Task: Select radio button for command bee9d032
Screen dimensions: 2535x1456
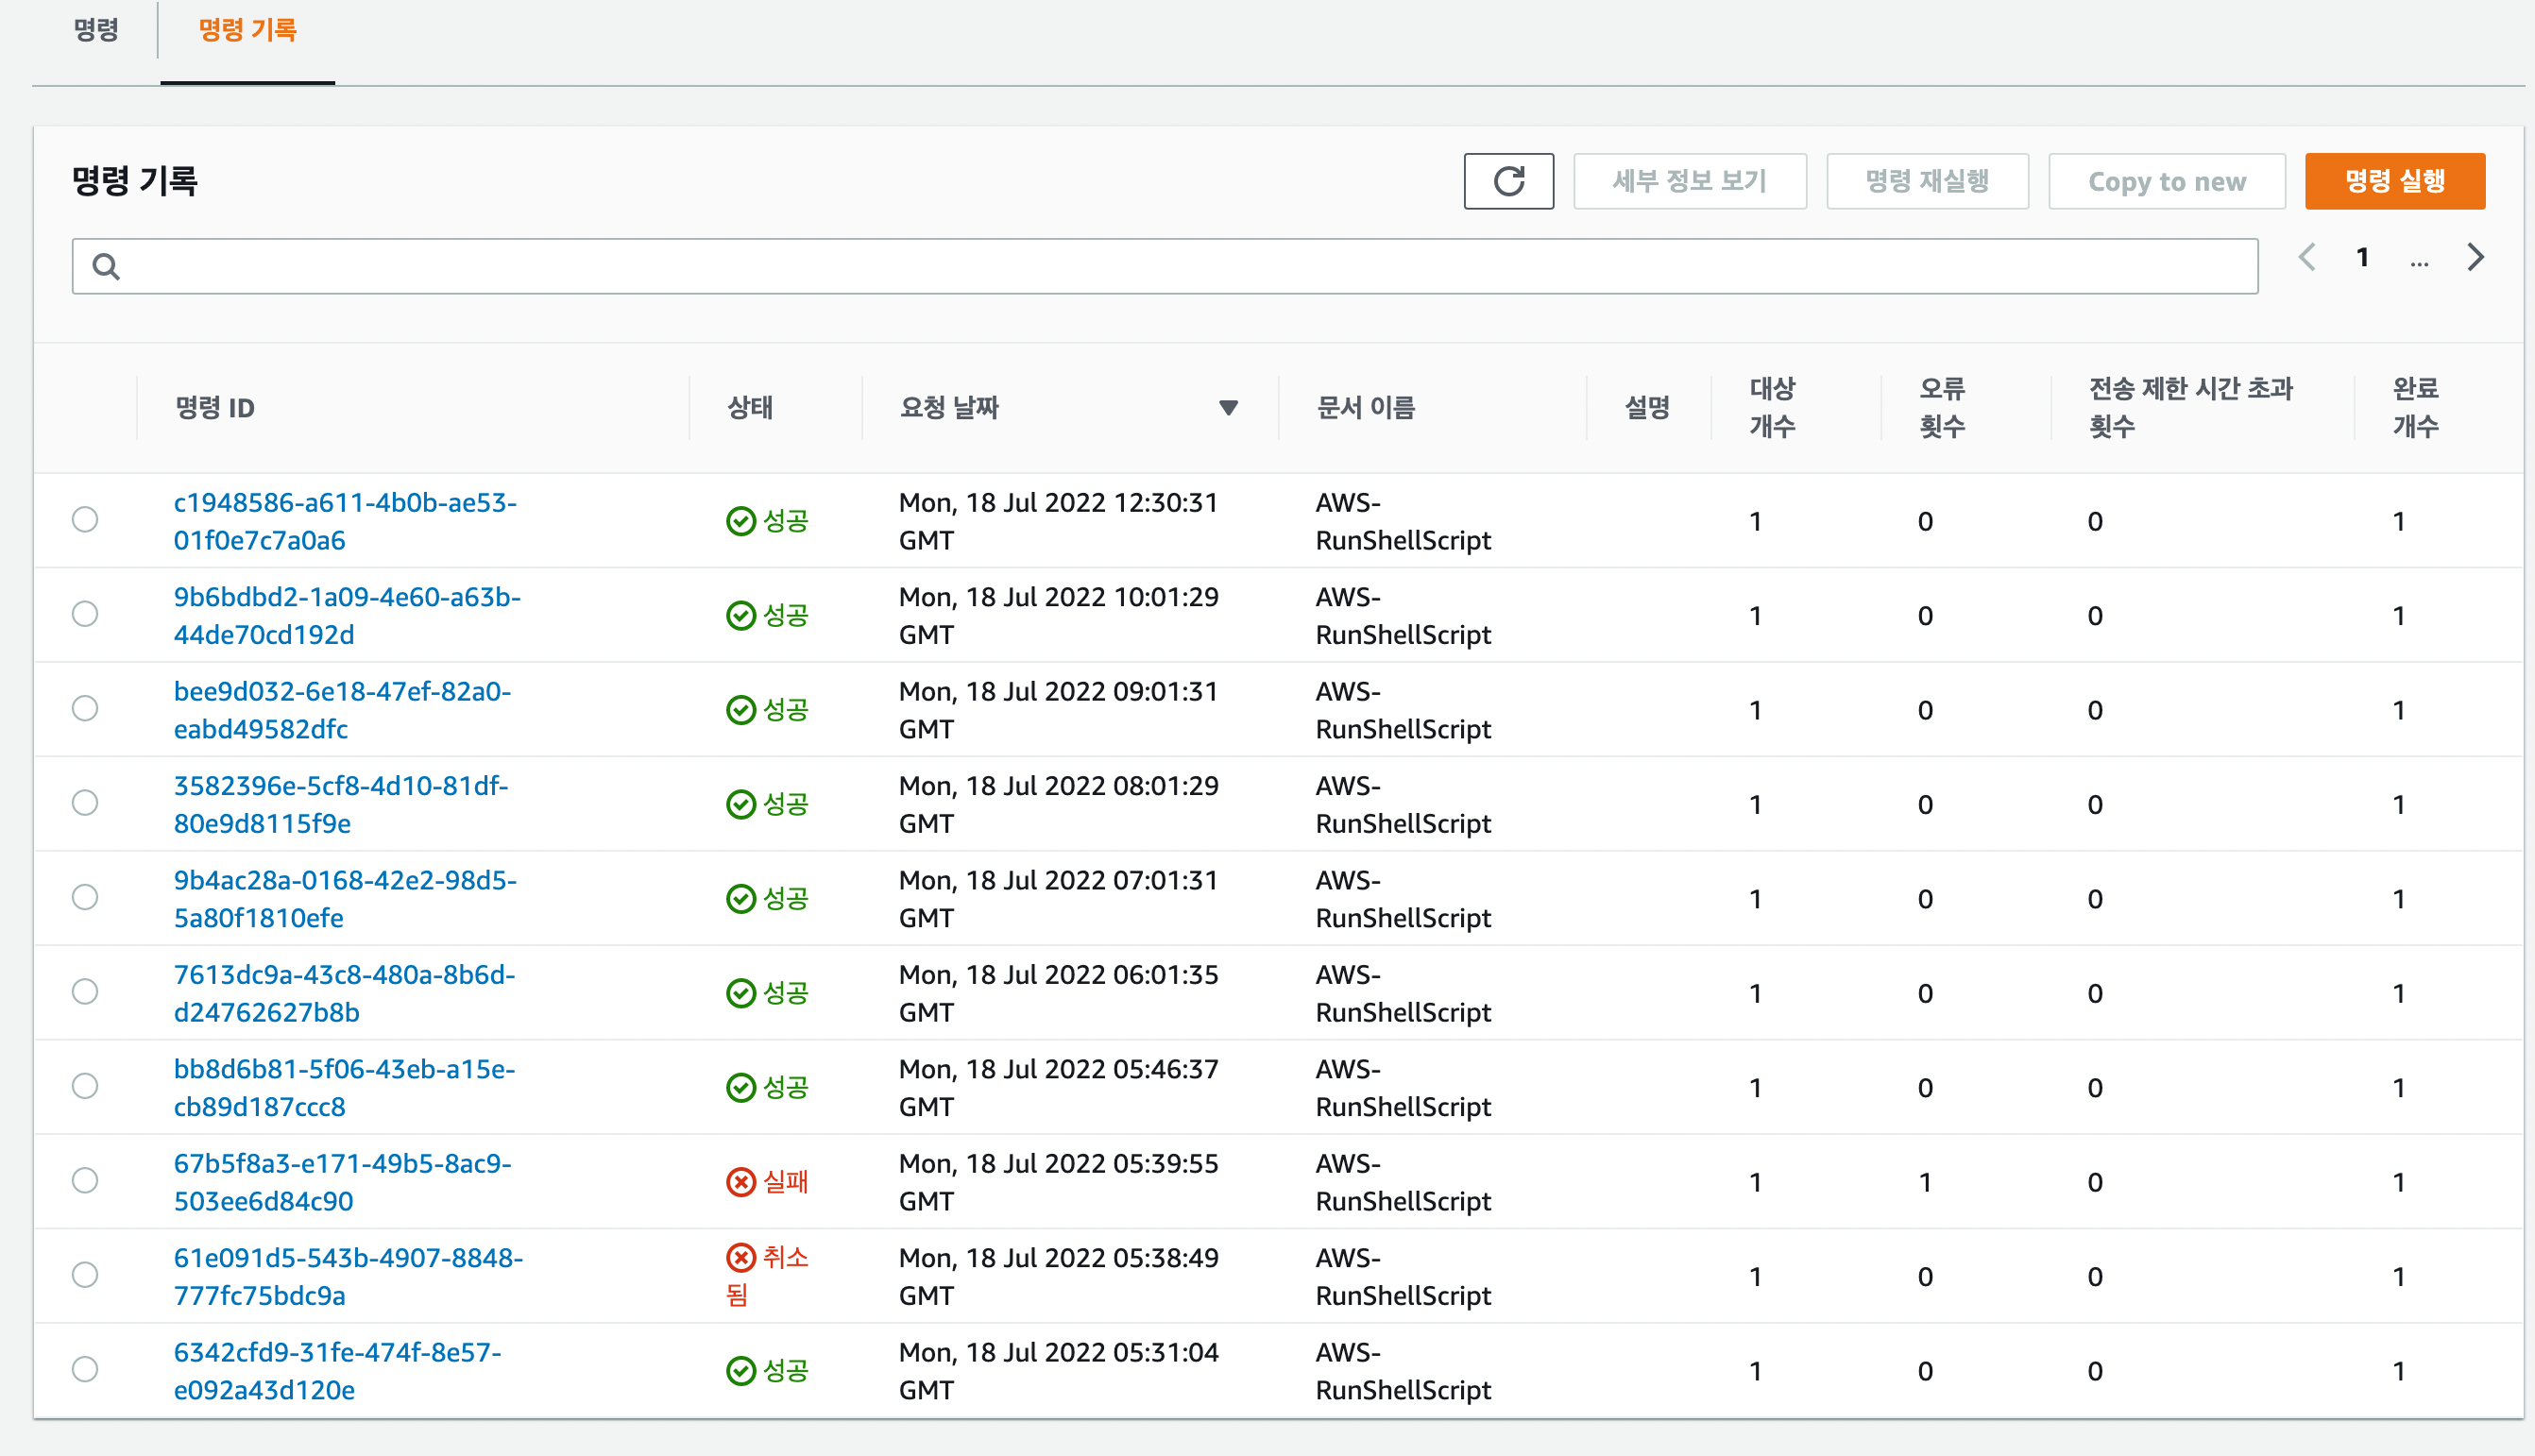Action: coord(85,708)
